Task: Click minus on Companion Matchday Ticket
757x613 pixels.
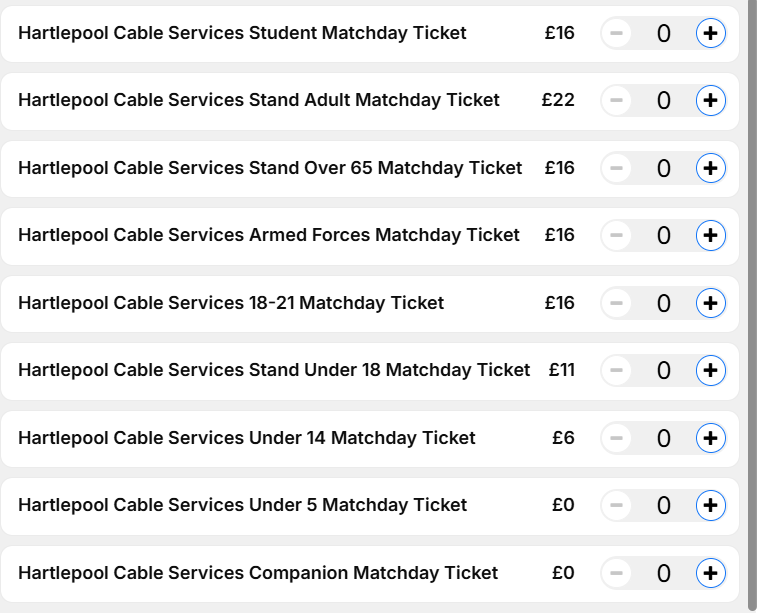Action: click(x=616, y=572)
